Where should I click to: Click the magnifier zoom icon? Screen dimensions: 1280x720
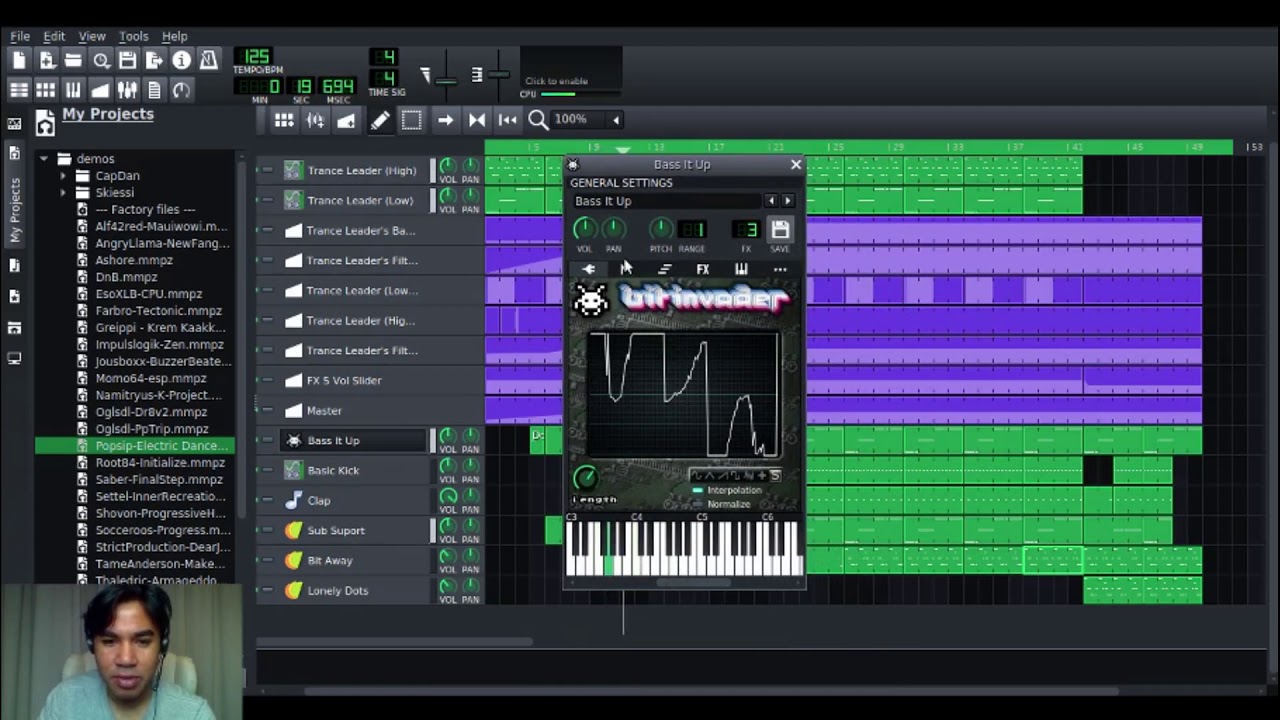coord(538,120)
